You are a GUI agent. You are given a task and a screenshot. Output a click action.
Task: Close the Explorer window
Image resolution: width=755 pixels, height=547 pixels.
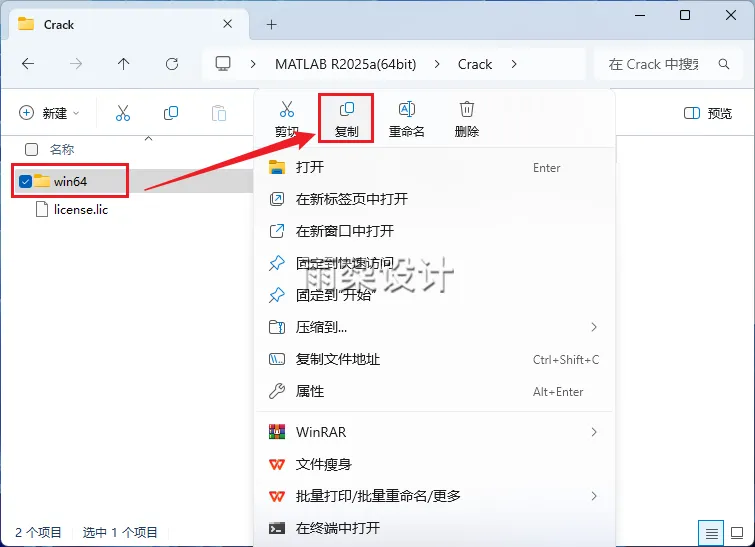(x=730, y=15)
